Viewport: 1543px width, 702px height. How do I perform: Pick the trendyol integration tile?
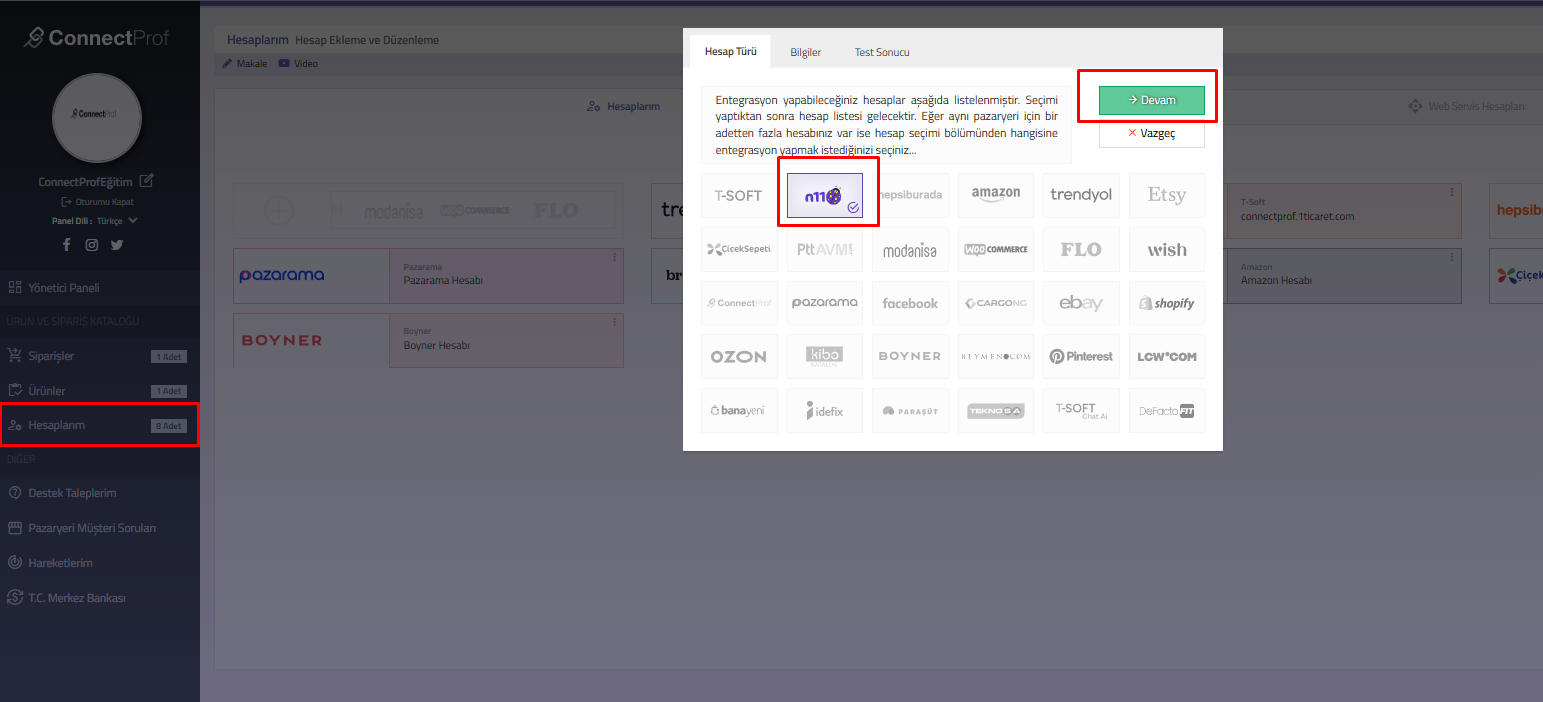1081,195
